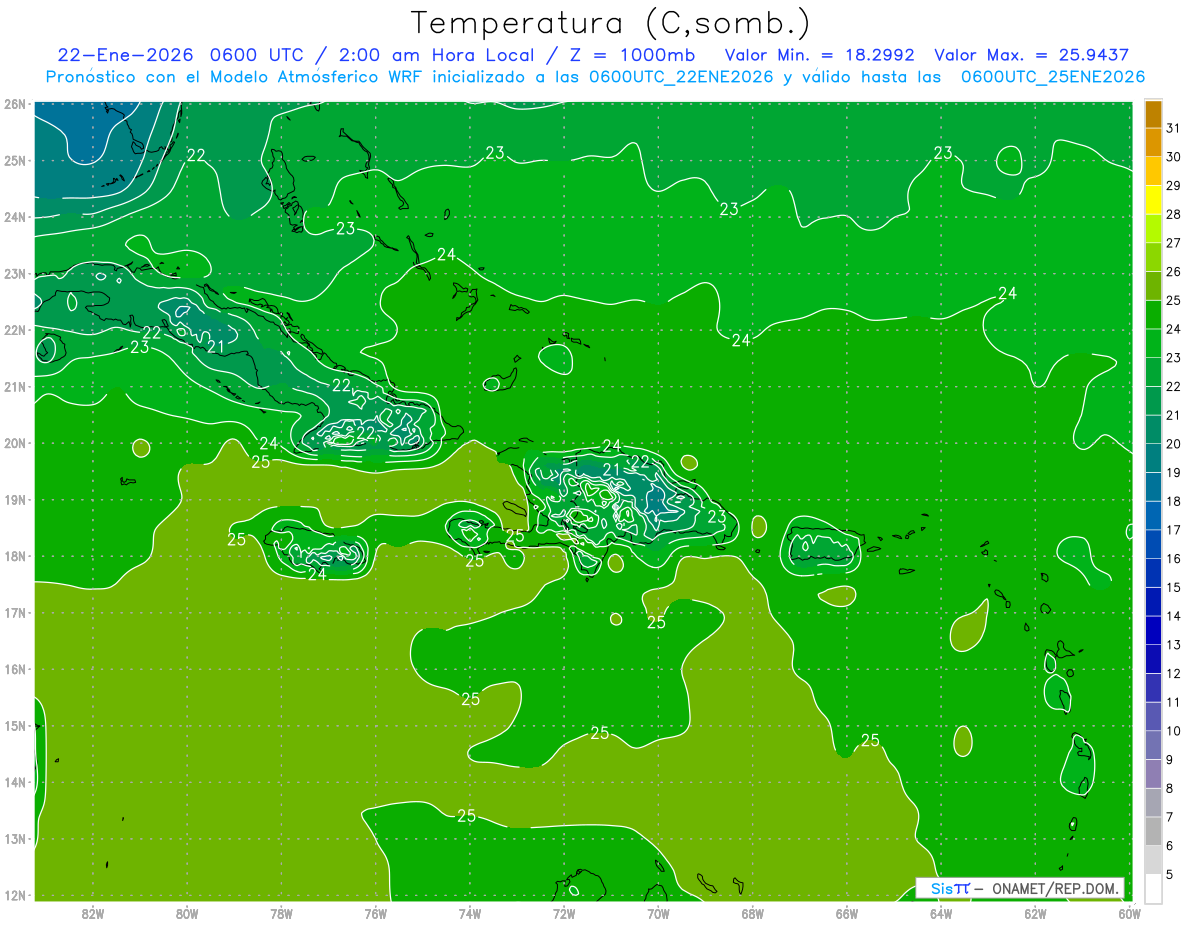
Task: Click the topmost dark orange color scale swatch
Action: [1153, 114]
